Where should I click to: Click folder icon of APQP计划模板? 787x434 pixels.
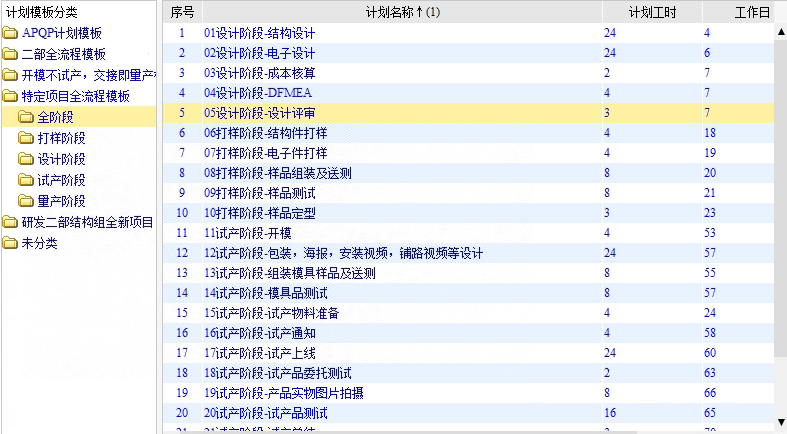coord(10,34)
